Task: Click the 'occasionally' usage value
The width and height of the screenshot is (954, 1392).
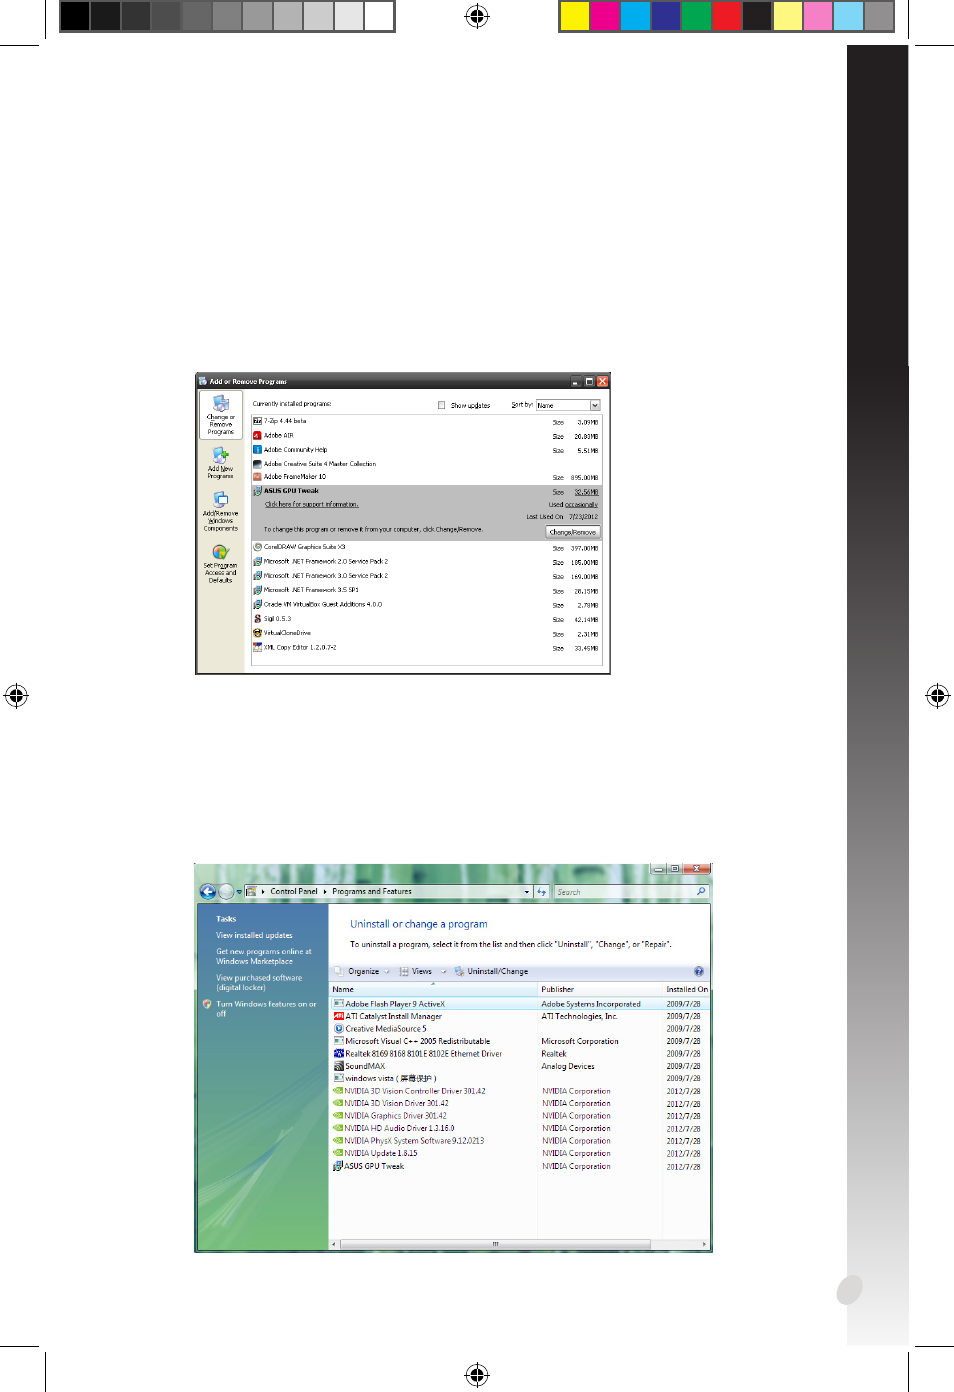Action: click(581, 504)
